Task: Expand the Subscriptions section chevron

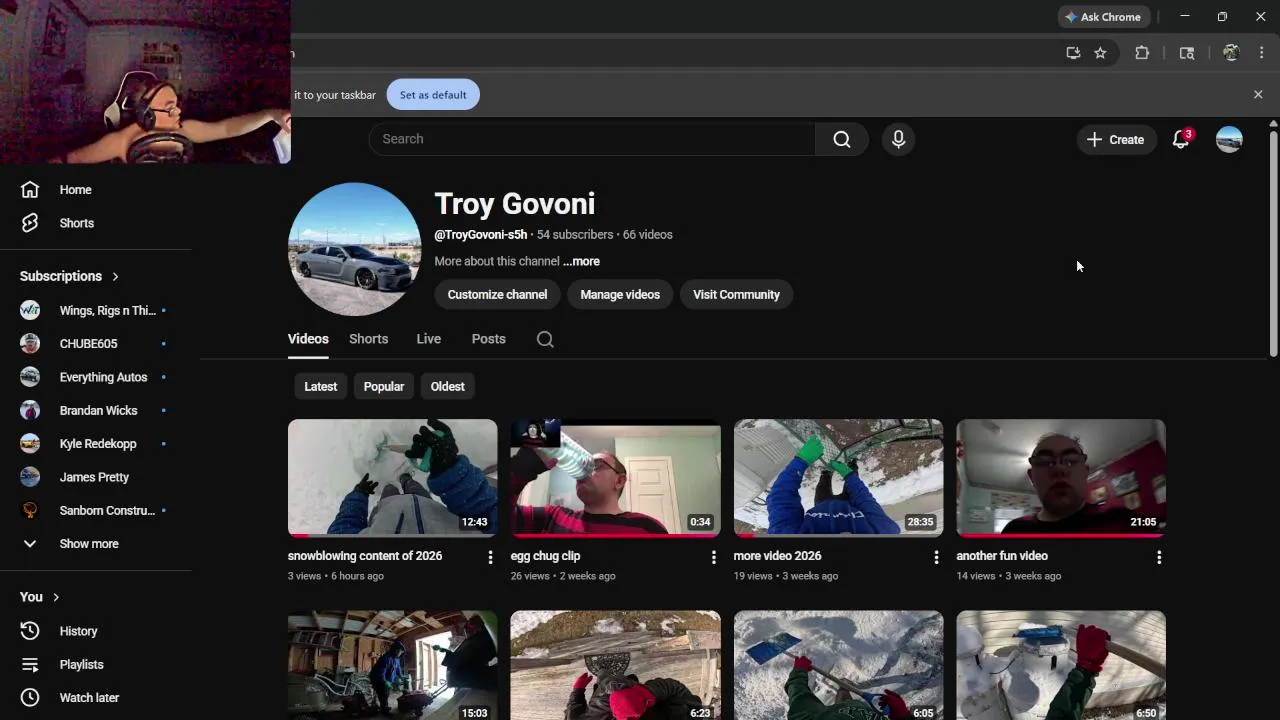Action: 115,276
